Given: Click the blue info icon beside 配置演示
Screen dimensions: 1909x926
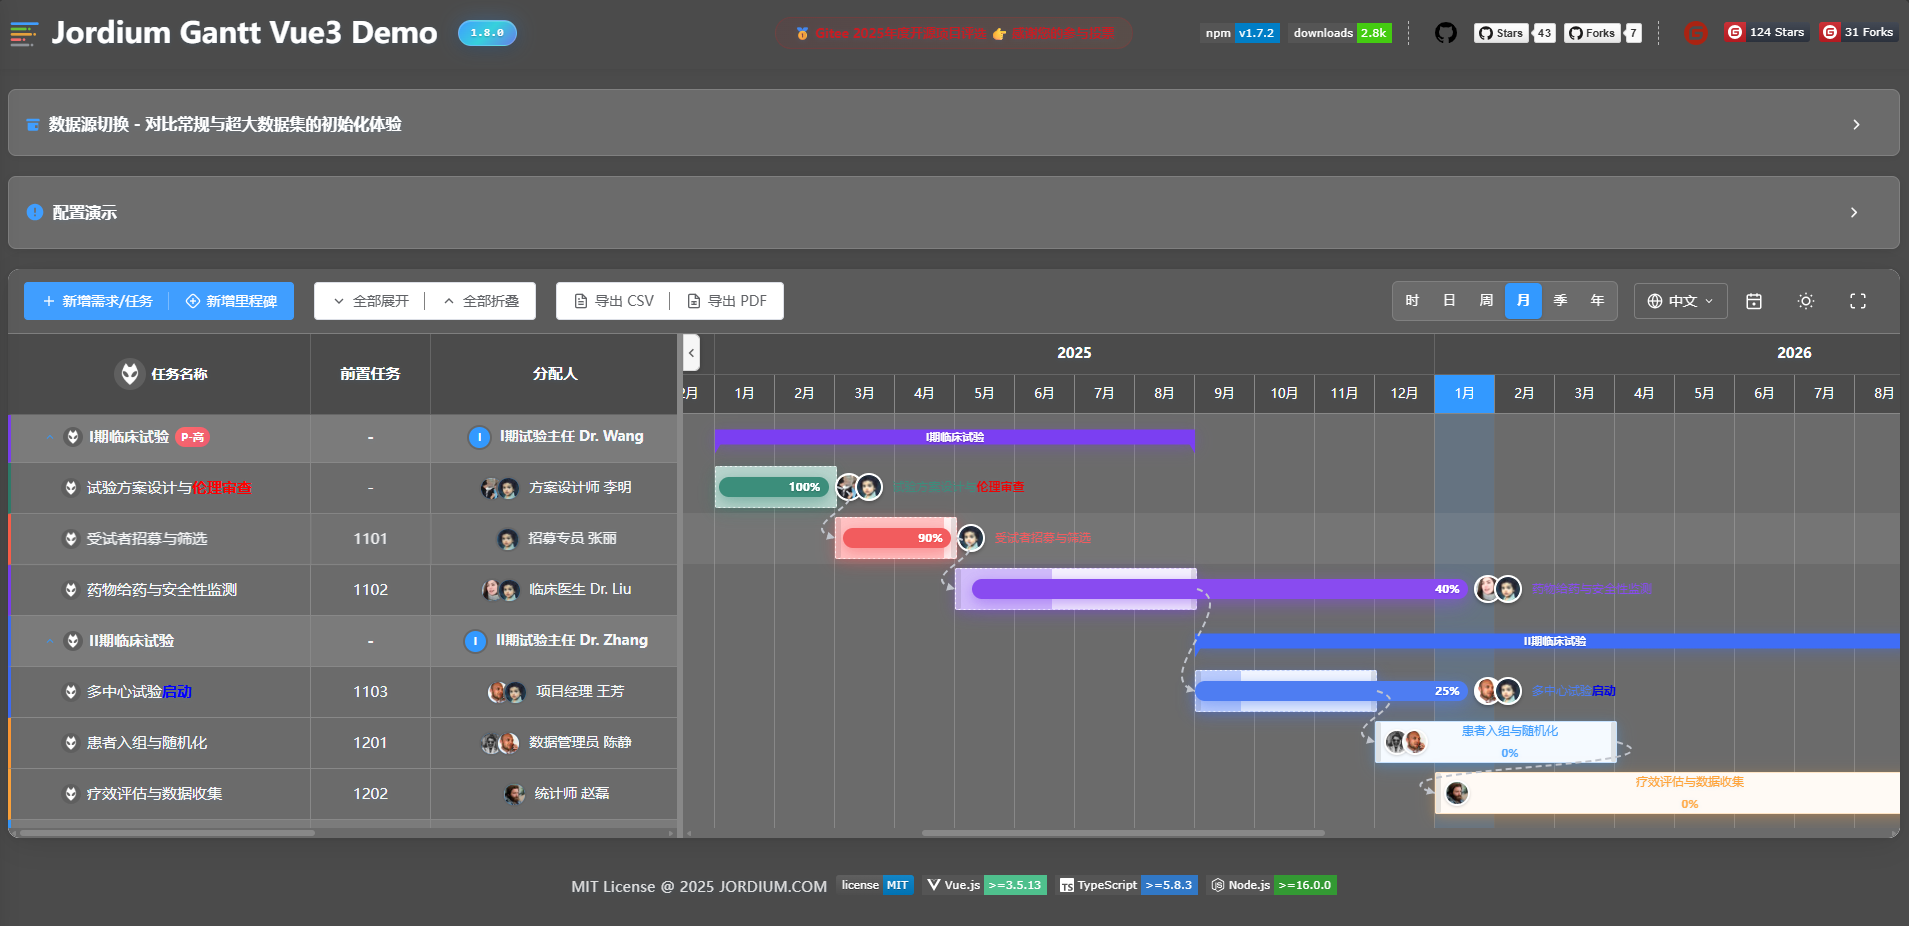Looking at the screenshot, I should click(35, 212).
